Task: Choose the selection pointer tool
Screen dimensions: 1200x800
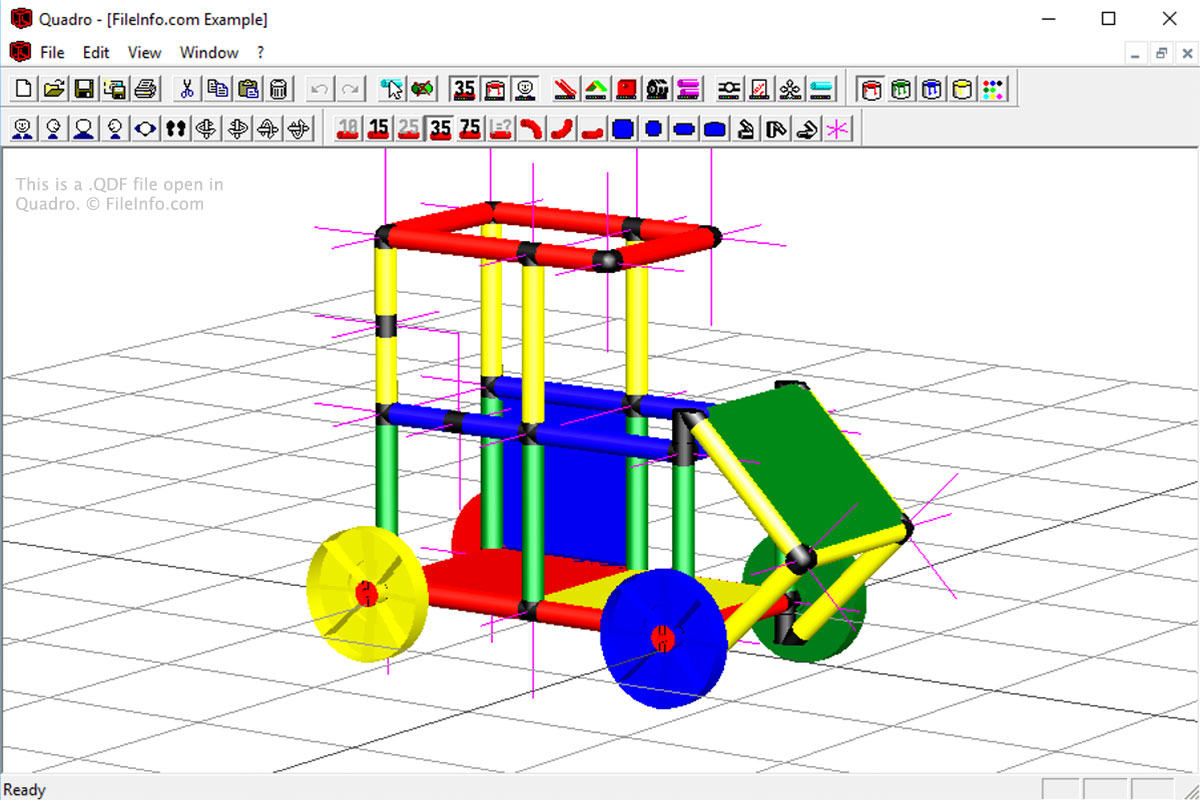Action: click(x=392, y=89)
